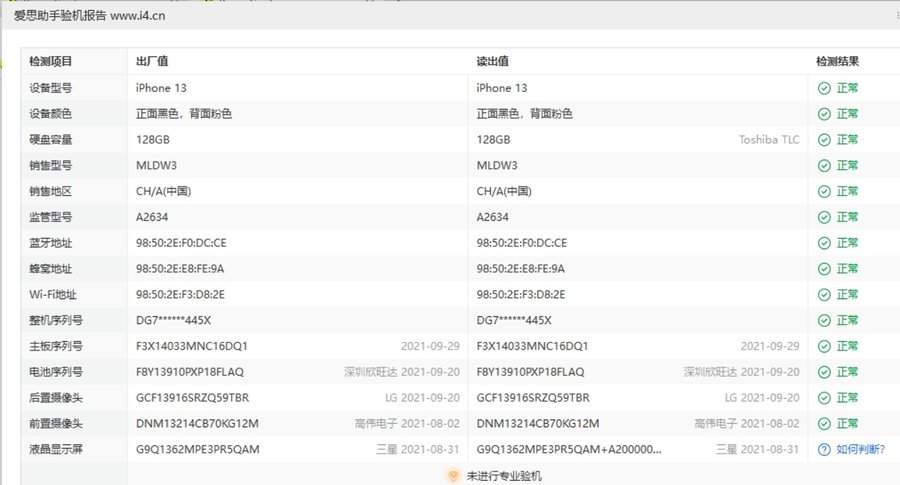The image size is (900, 485).
Task: Click the 检测结果 column header
Action: (x=837, y=61)
